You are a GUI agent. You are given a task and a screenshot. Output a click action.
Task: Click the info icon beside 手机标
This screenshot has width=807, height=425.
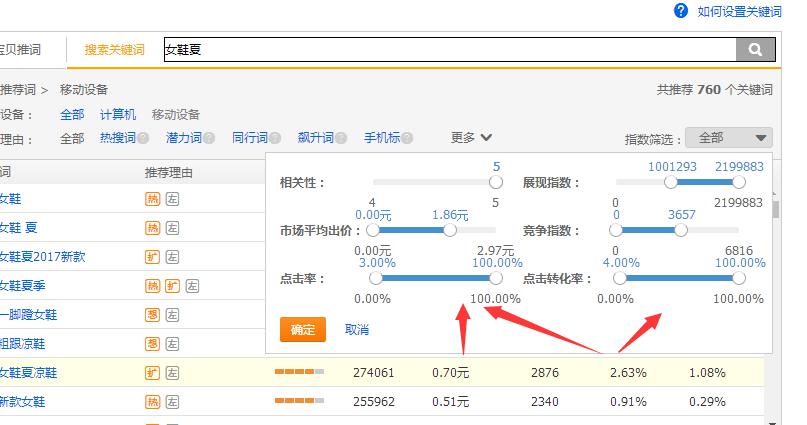(x=407, y=139)
